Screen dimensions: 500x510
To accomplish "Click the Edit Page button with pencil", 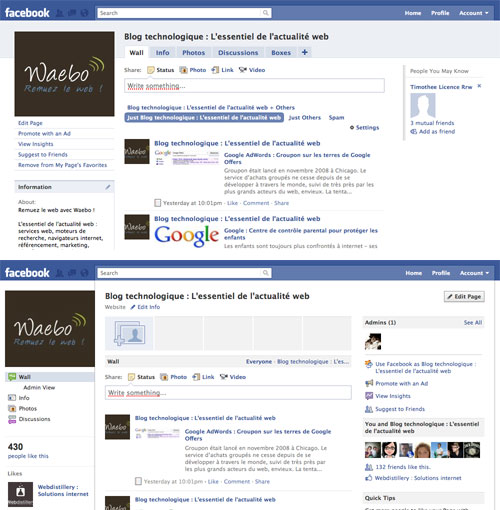I will tap(464, 297).
